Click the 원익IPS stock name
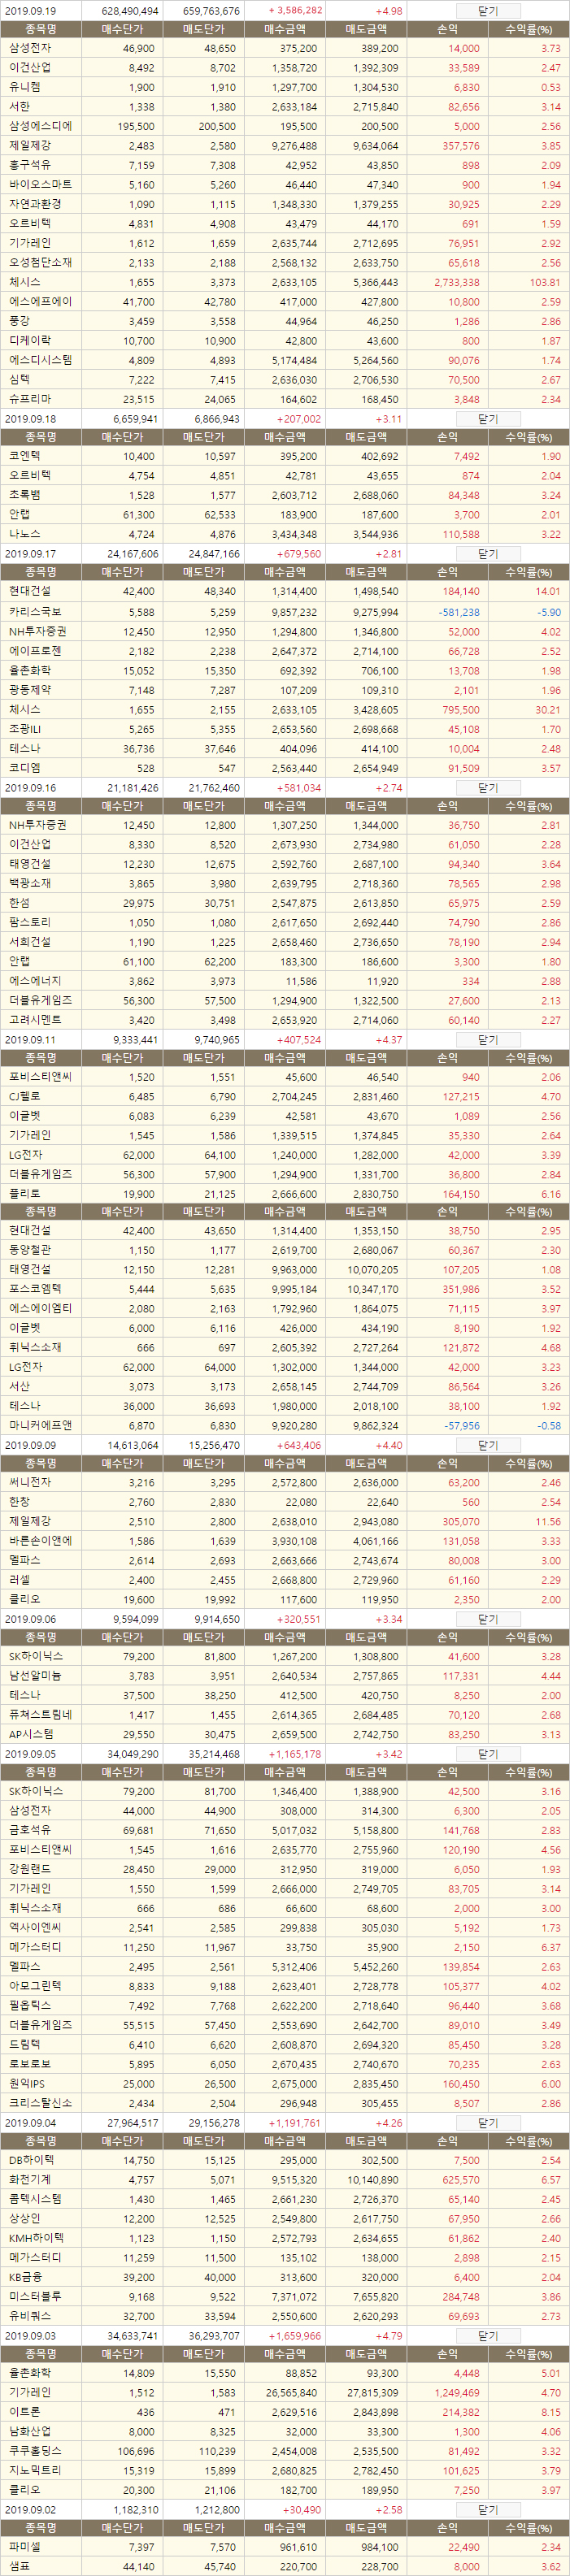The height and width of the screenshot is (2576, 570). pos(28,2083)
